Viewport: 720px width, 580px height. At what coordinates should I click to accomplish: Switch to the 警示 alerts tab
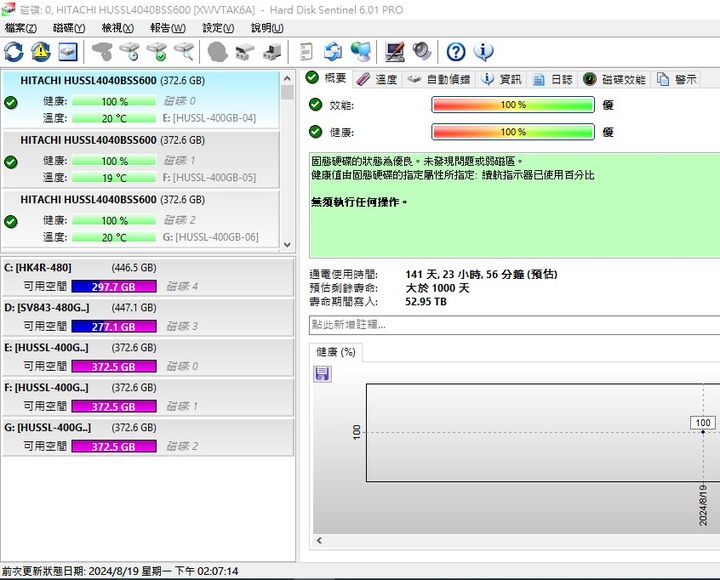(x=676, y=79)
